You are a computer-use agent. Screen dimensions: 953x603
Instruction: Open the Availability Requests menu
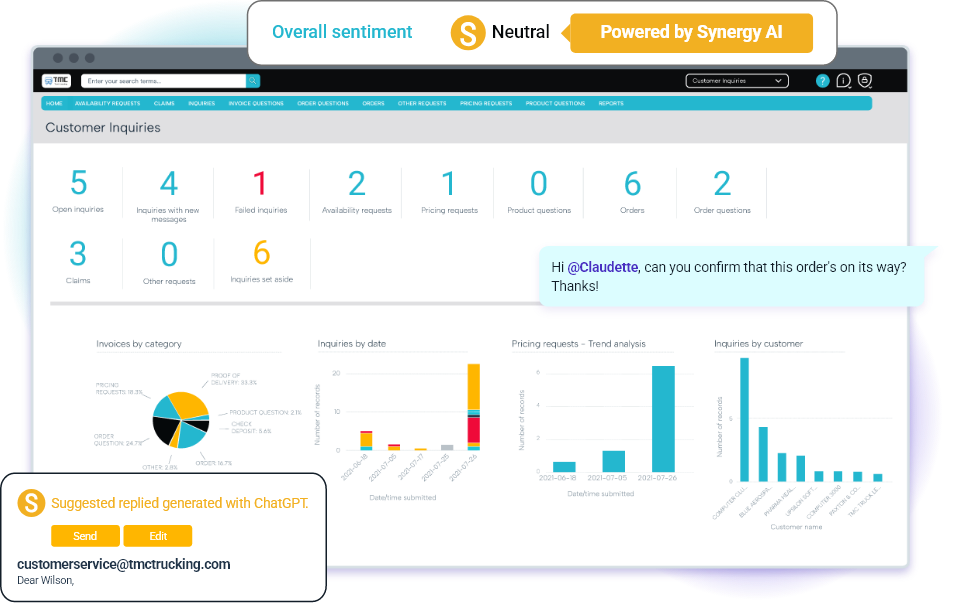tap(107, 103)
